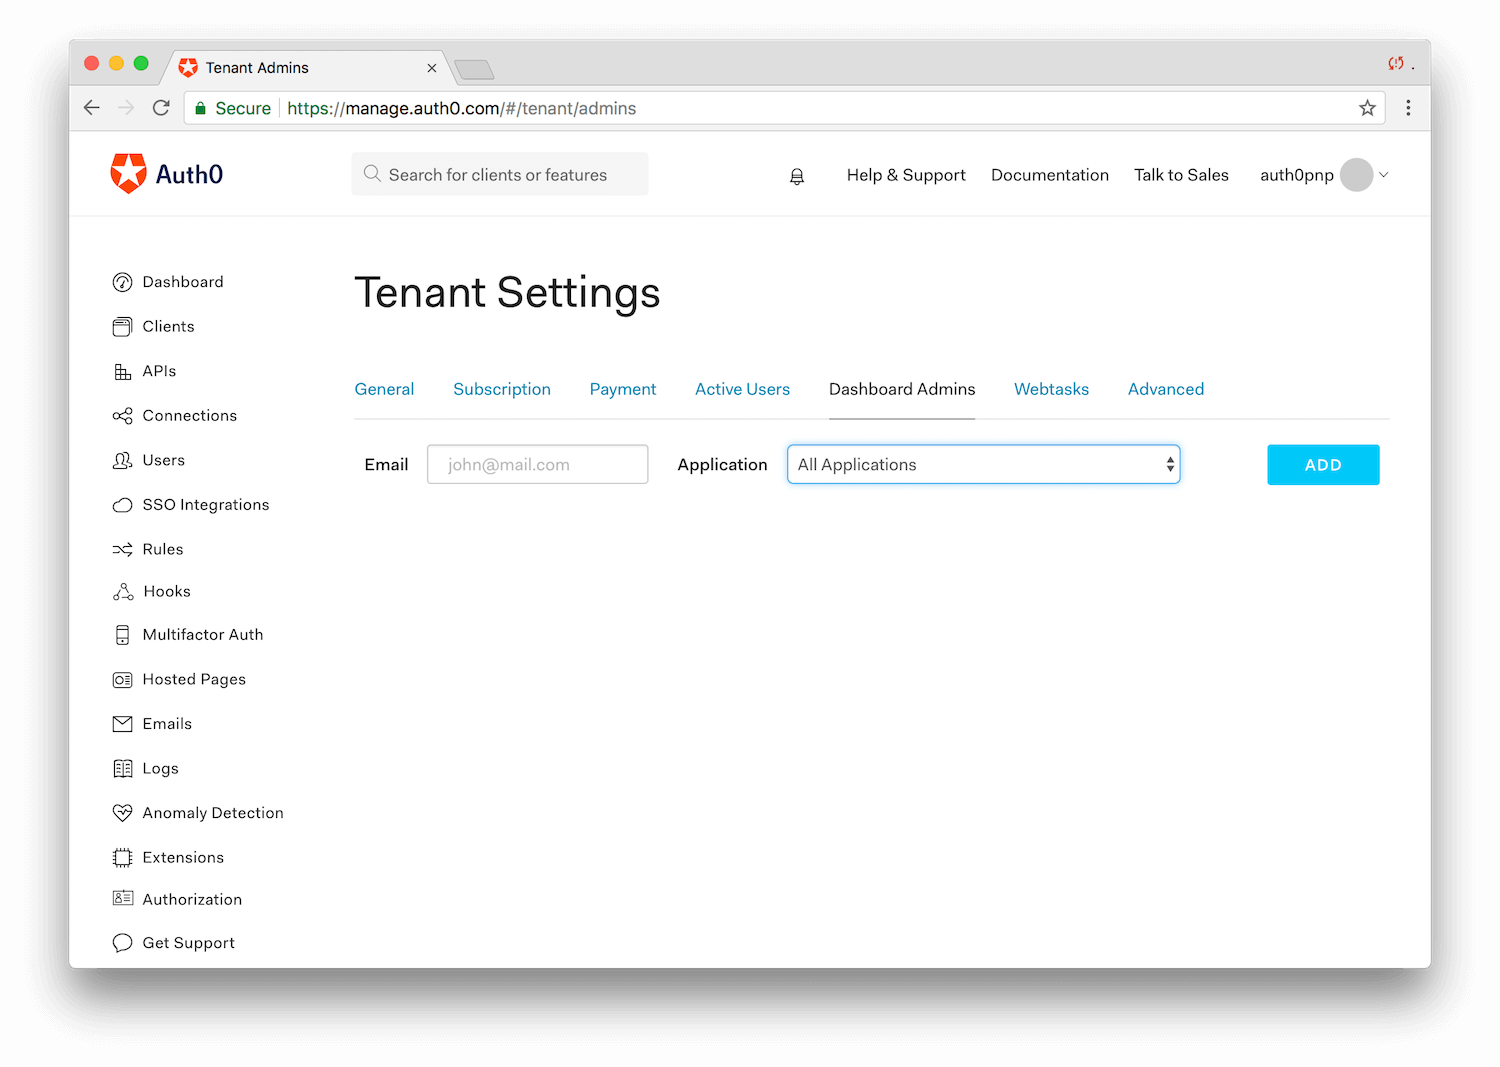Open the Active Users tab
The image size is (1500, 1067).
coord(742,390)
